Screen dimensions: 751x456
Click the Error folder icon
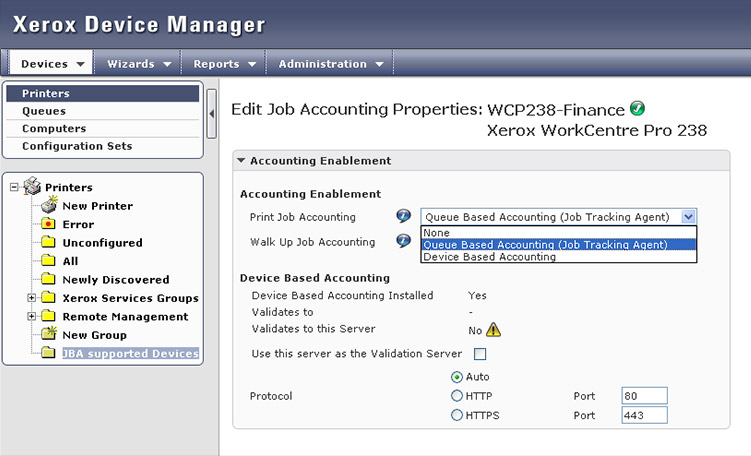[48, 224]
